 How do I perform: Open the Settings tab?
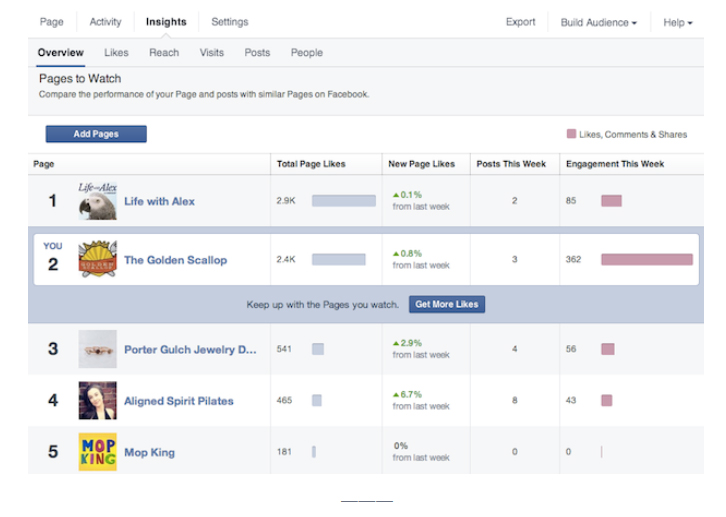click(230, 22)
